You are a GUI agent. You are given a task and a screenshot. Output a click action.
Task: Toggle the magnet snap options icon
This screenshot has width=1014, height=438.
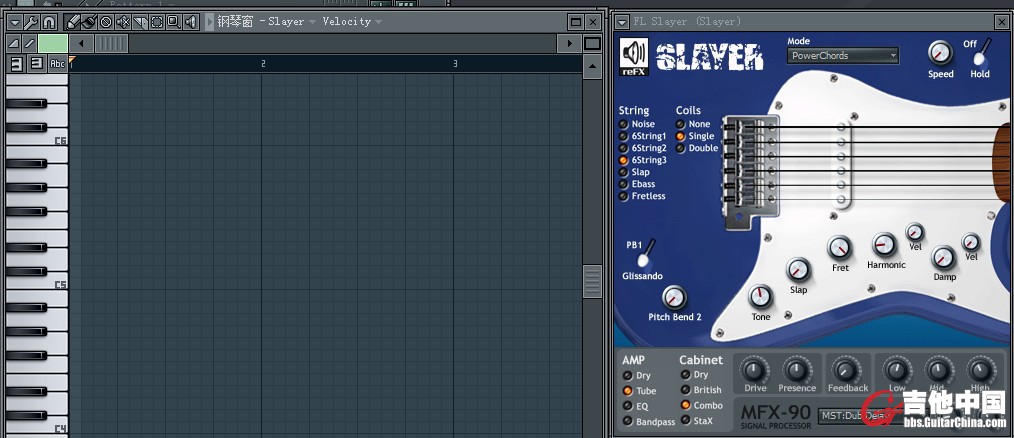tap(48, 23)
